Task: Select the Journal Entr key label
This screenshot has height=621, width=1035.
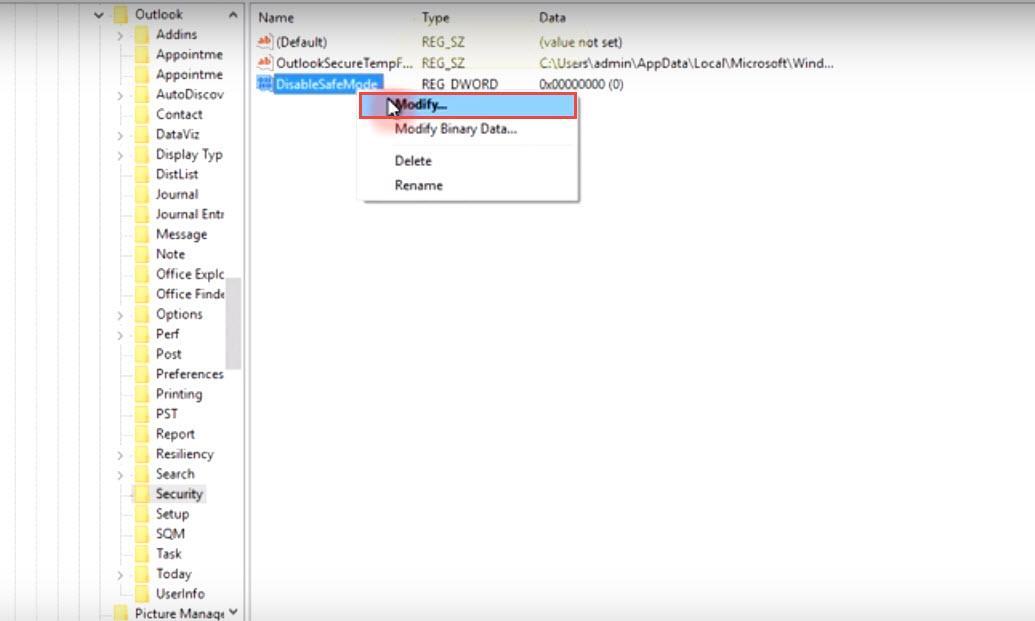Action: point(189,214)
